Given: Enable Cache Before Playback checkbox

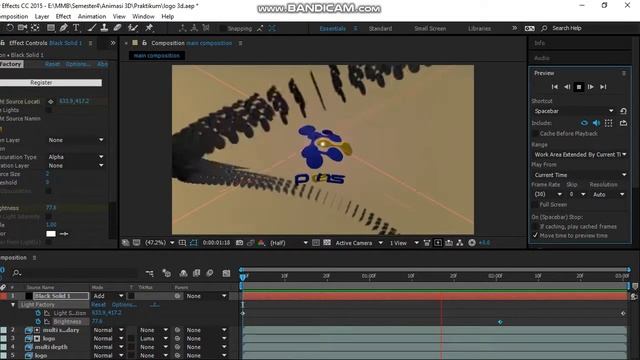Looking at the screenshot, I should point(536,134).
